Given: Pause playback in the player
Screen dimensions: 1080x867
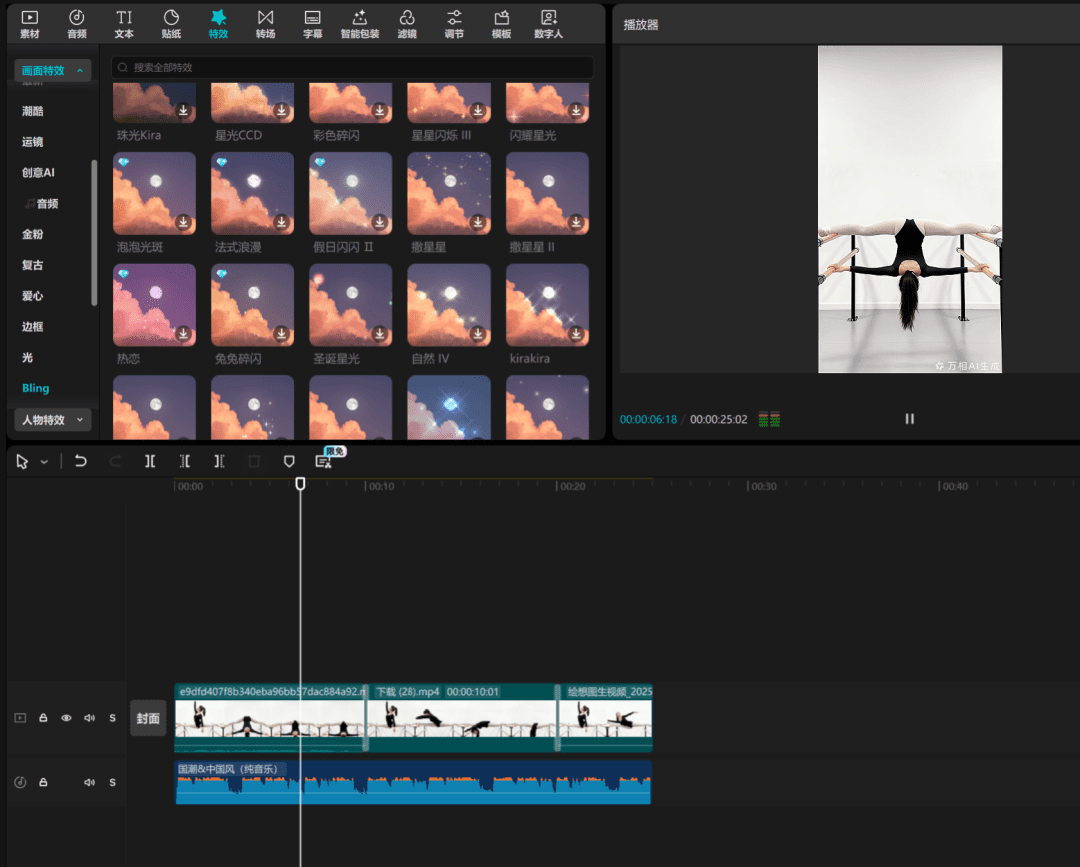Looking at the screenshot, I should tap(909, 419).
